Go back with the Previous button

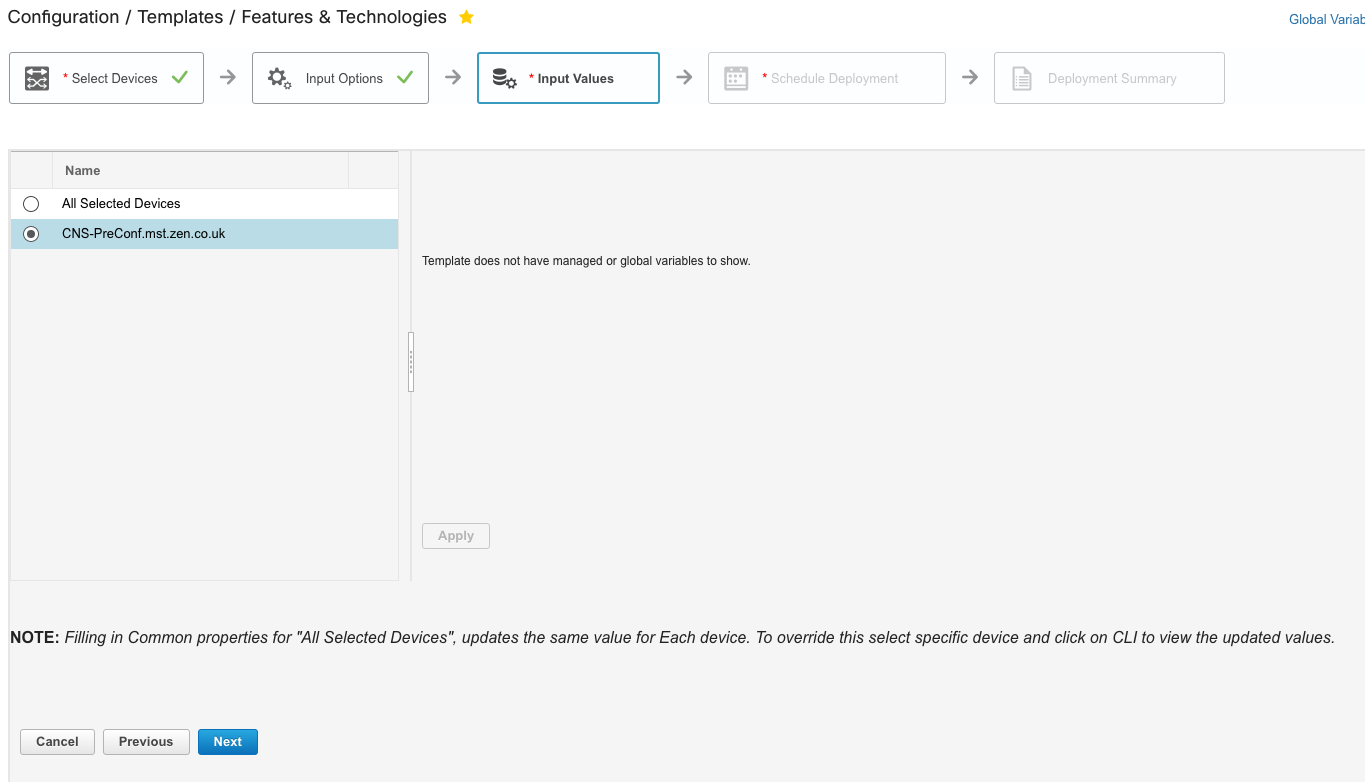(x=146, y=742)
